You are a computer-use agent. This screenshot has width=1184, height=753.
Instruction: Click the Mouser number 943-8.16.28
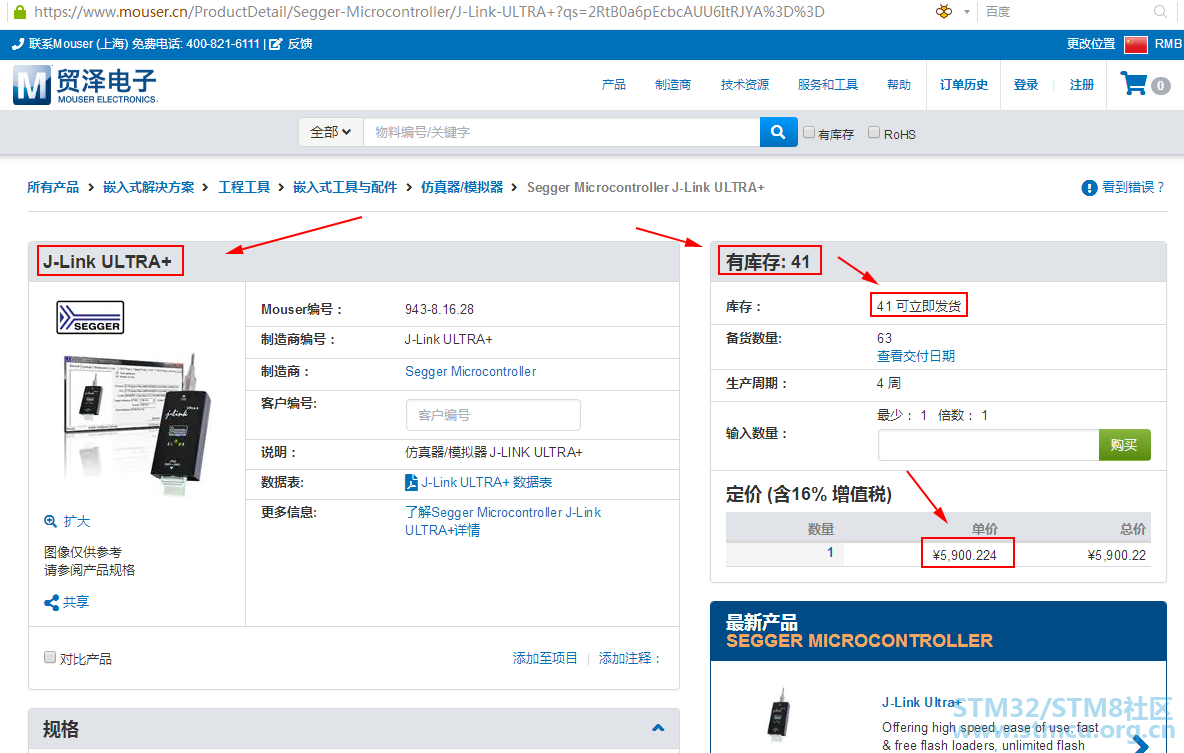tap(439, 310)
